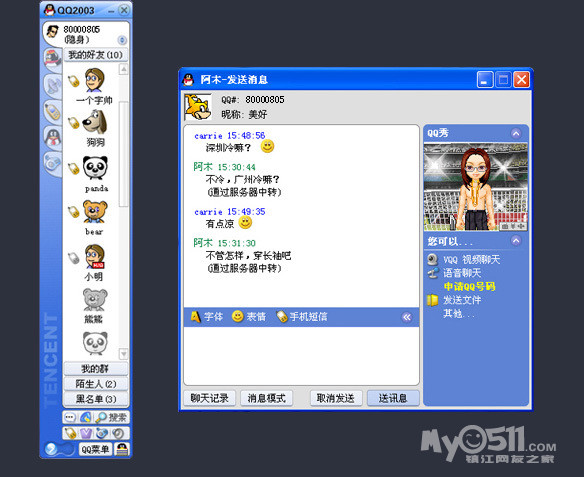This screenshot has height=477, width=584.
Task: Click mobile phone icon beside 一个字帅
Action: tap(73, 81)
